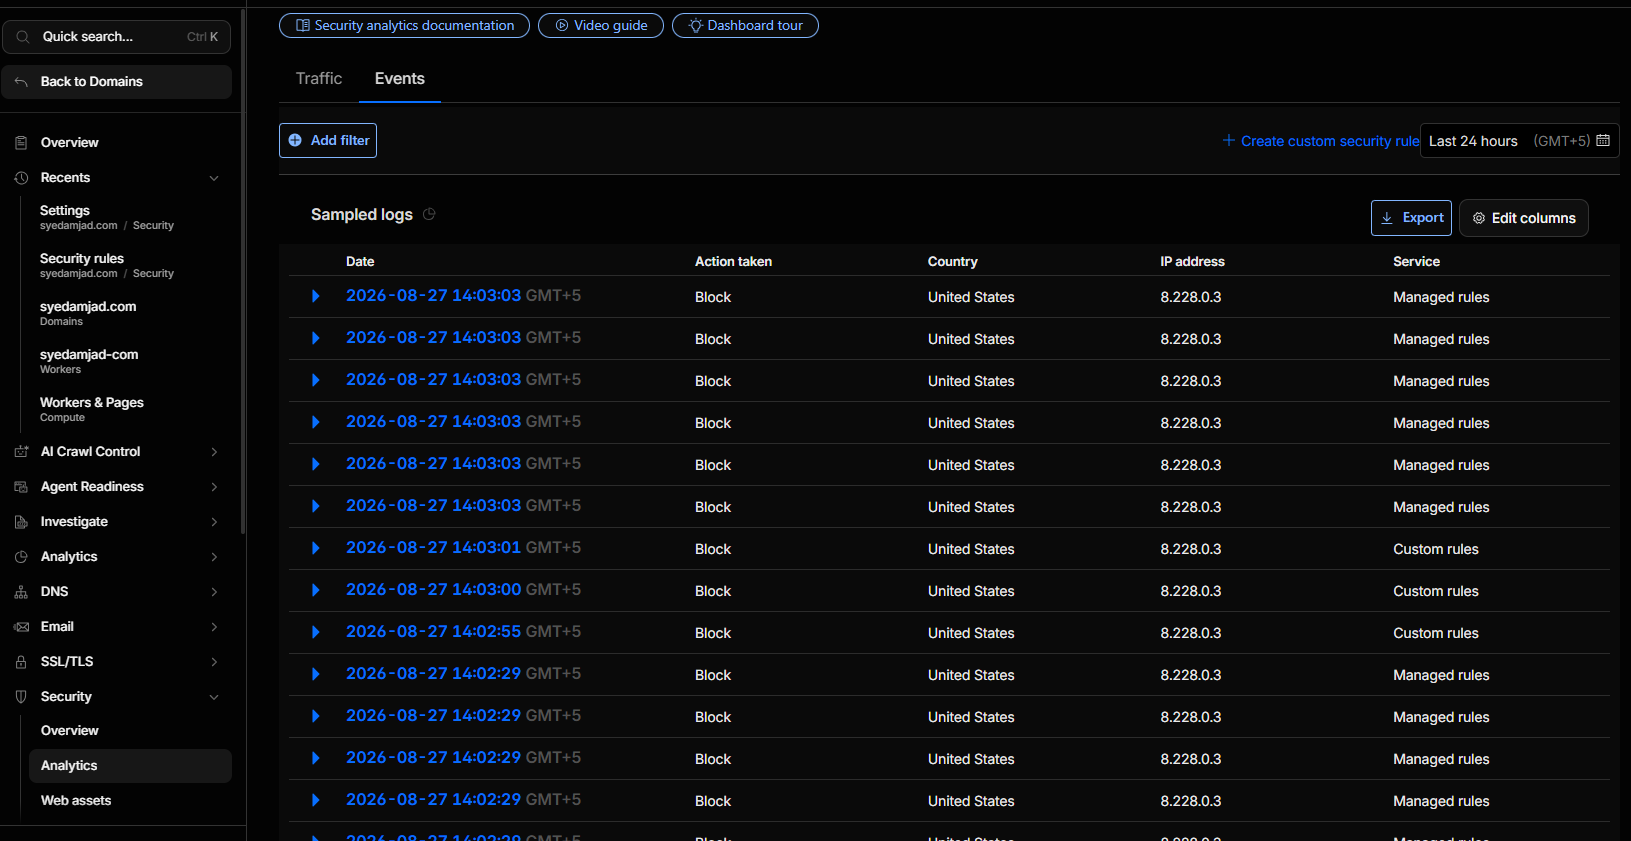Expand the 14:03:00 log row
1631x841 pixels.
click(x=315, y=590)
